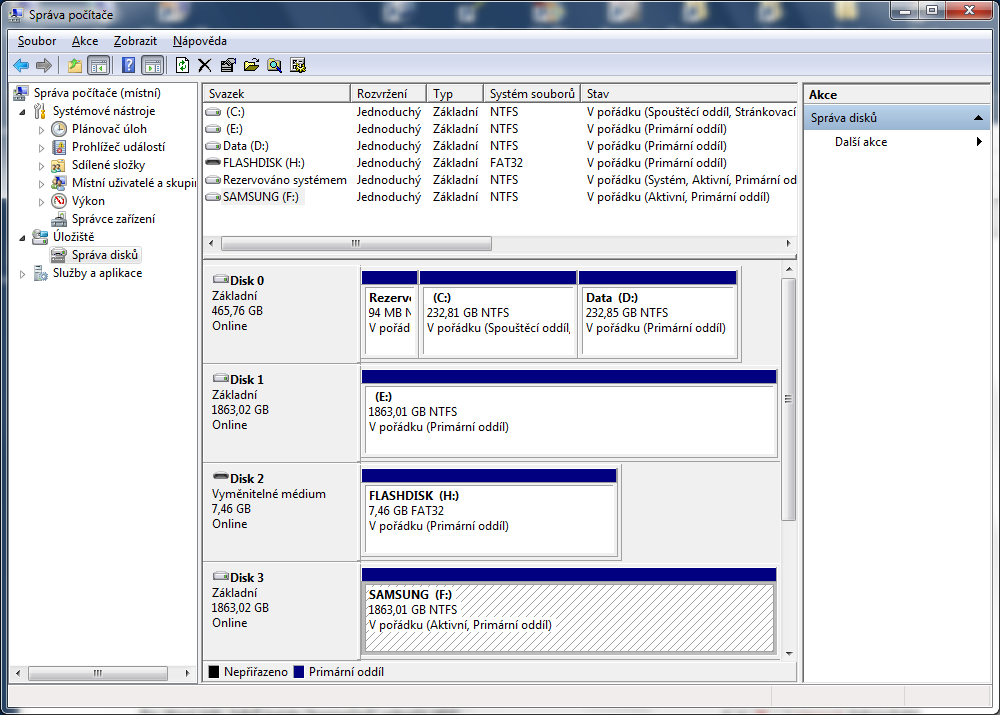Click the volume list horizontal scrollbar
The width and height of the screenshot is (1000, 715).
click(356, 243)
